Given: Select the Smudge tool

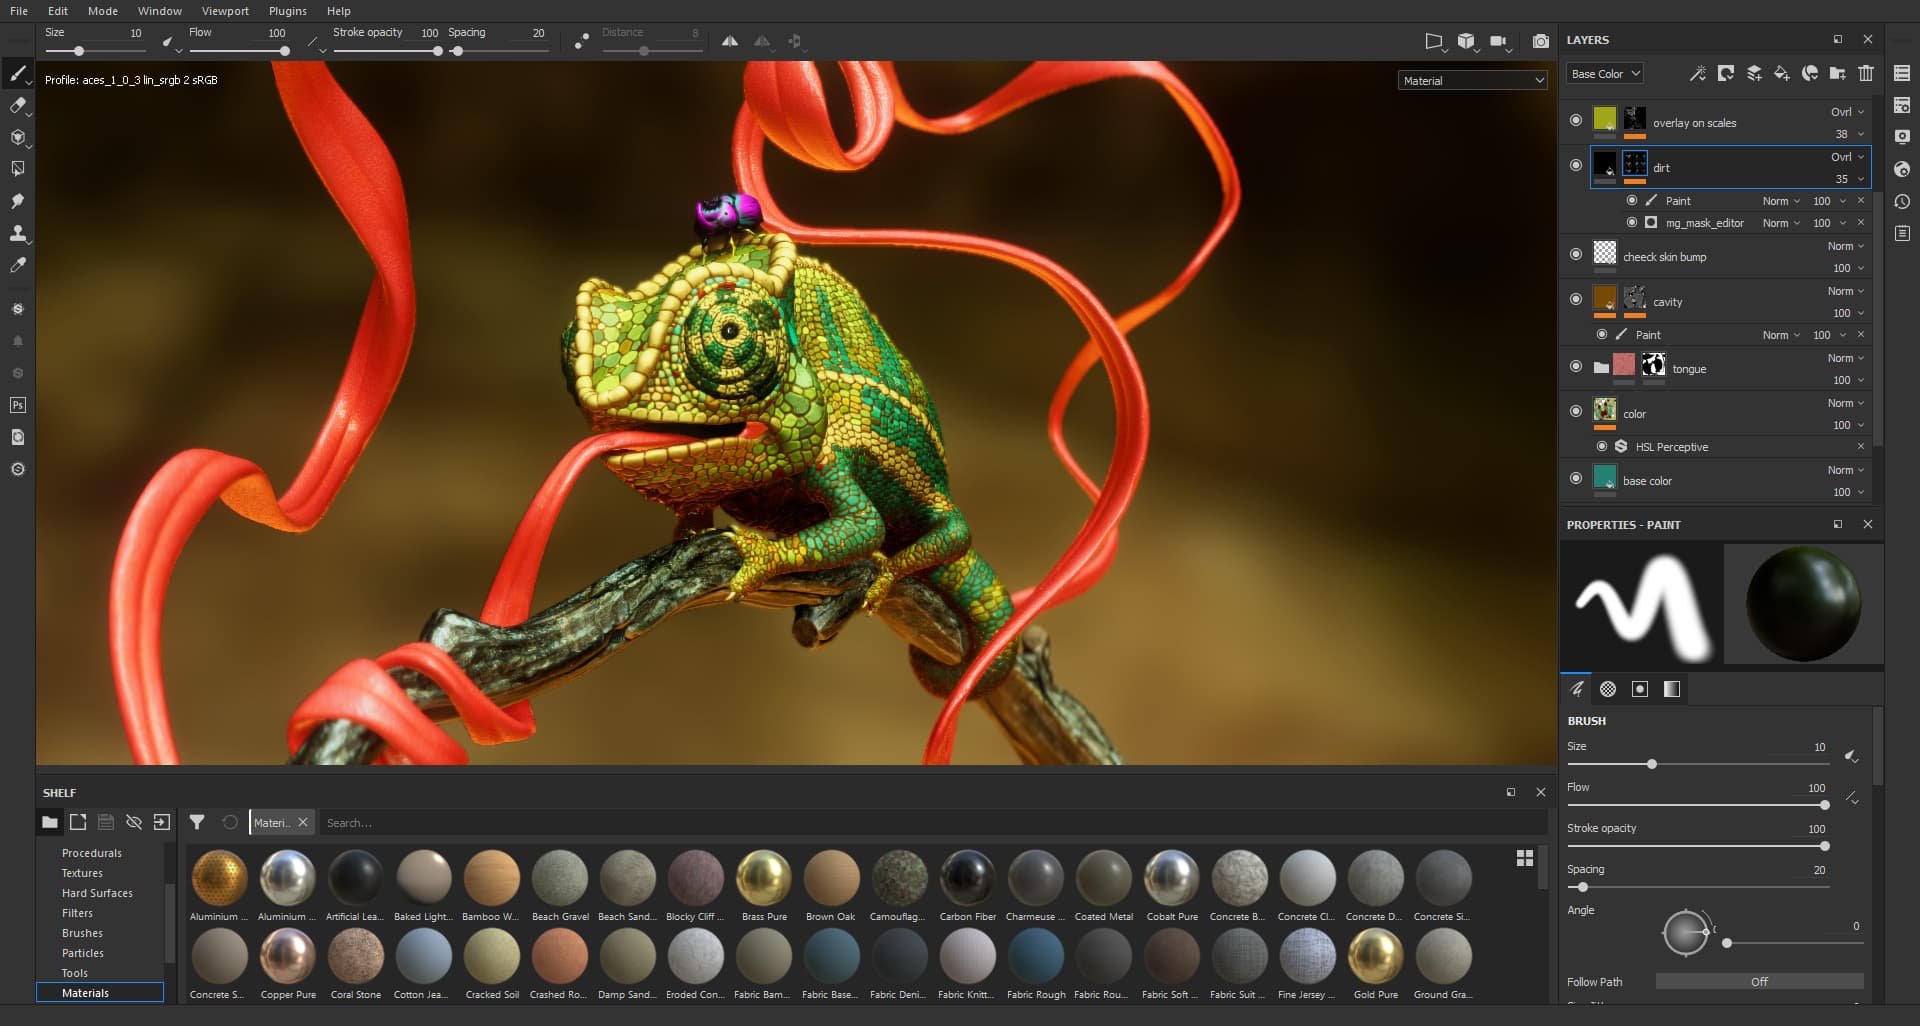Looking at the screenshot, I should click(x=17, y=201).
